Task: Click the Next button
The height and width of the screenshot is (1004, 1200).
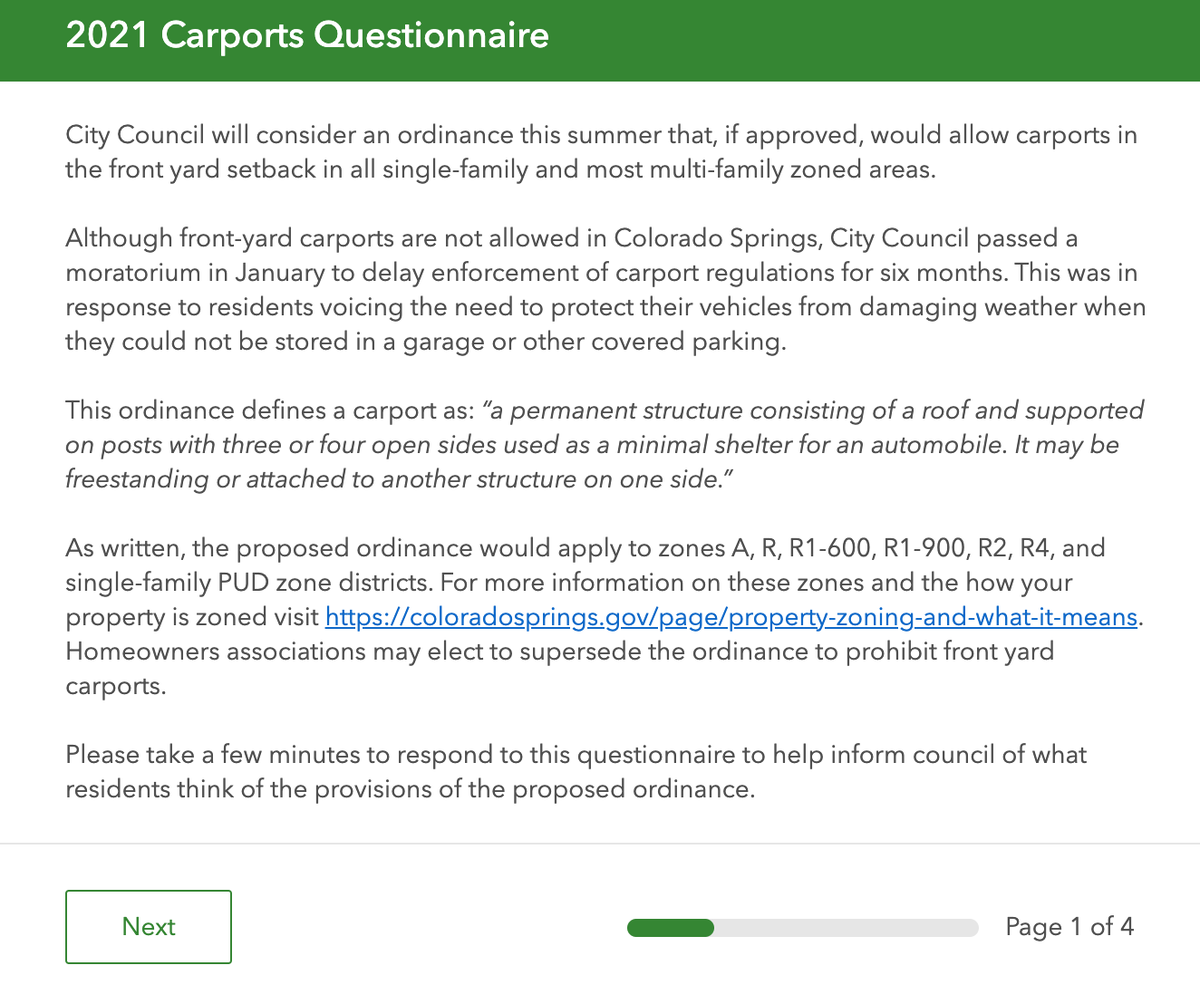Action: coord(148,927)
